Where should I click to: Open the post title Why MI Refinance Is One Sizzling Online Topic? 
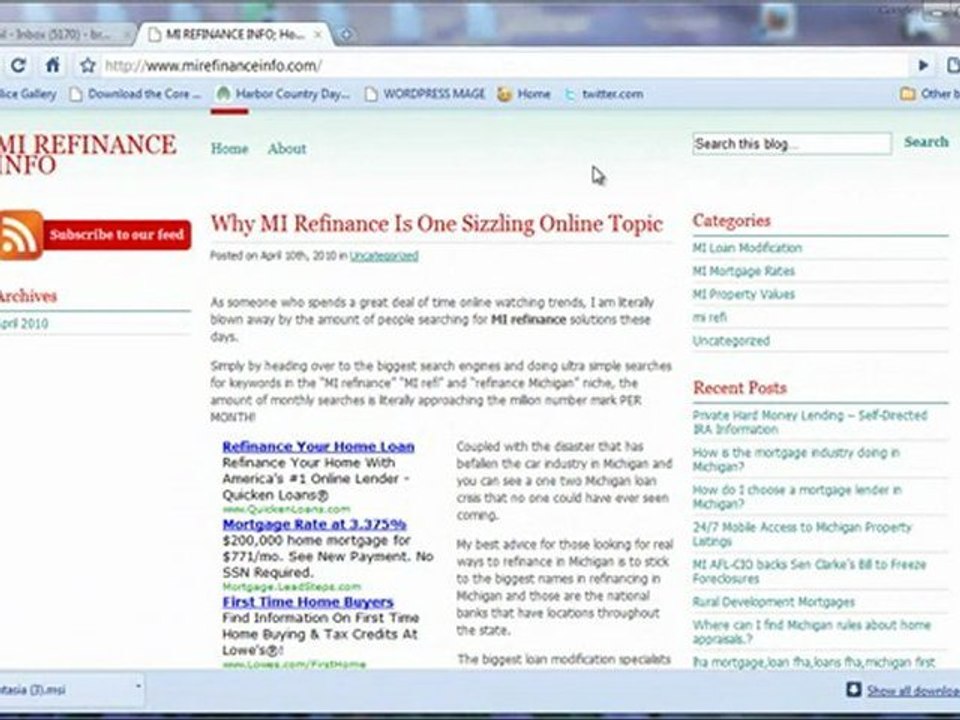(x=437, y=224)
